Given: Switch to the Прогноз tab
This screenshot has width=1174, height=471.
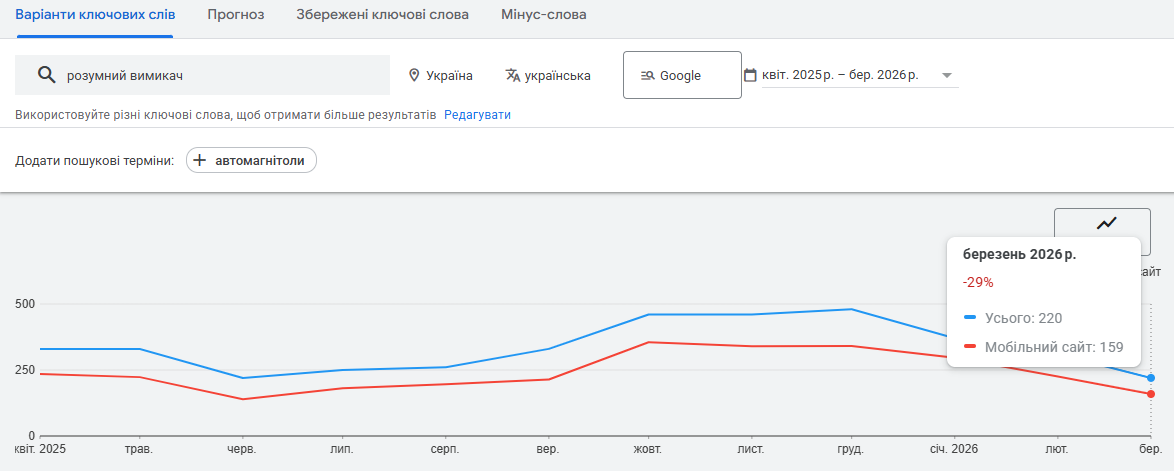Looking at the screenshot, I should pos(236,15).
